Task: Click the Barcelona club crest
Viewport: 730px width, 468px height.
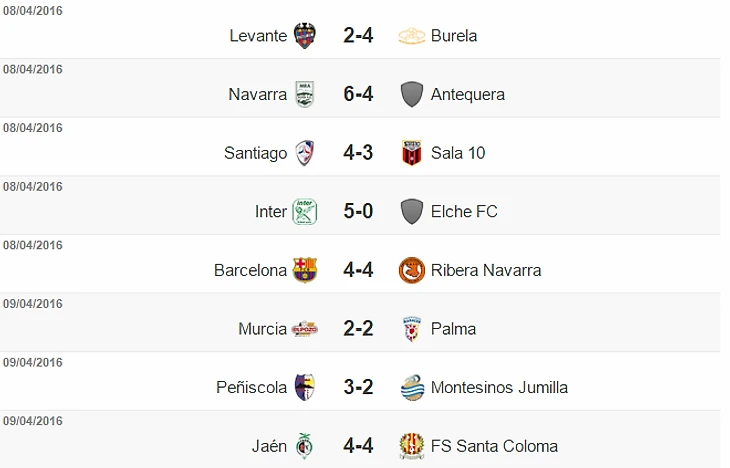Action: (x=305, y=270)
